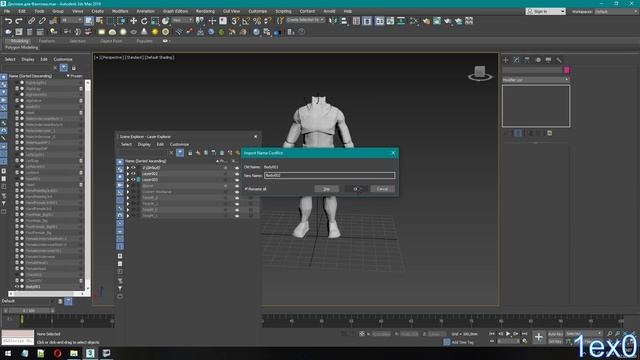Click the Play Animation button

click(x=508, y=334)
